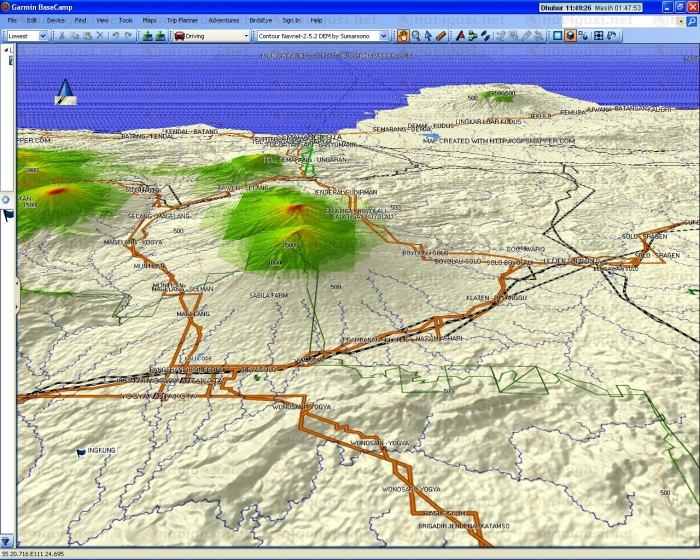Click the Undo arrow icon

[x=115, y=35]
